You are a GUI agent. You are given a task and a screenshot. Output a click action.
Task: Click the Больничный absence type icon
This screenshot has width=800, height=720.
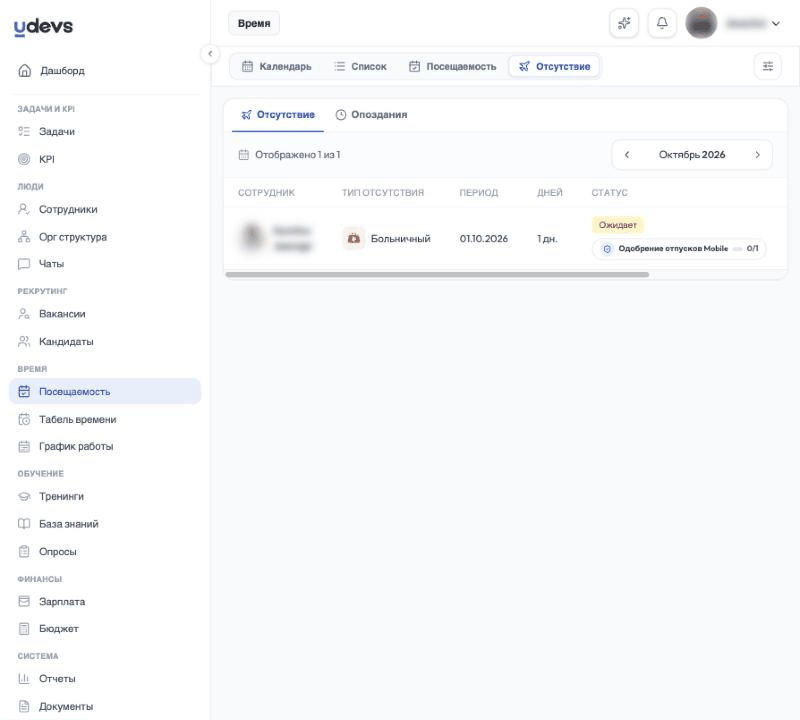354,238
